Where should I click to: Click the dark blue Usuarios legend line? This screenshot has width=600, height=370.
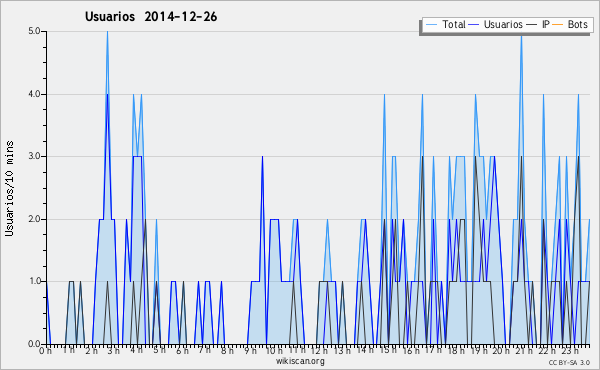pos(474,25)
